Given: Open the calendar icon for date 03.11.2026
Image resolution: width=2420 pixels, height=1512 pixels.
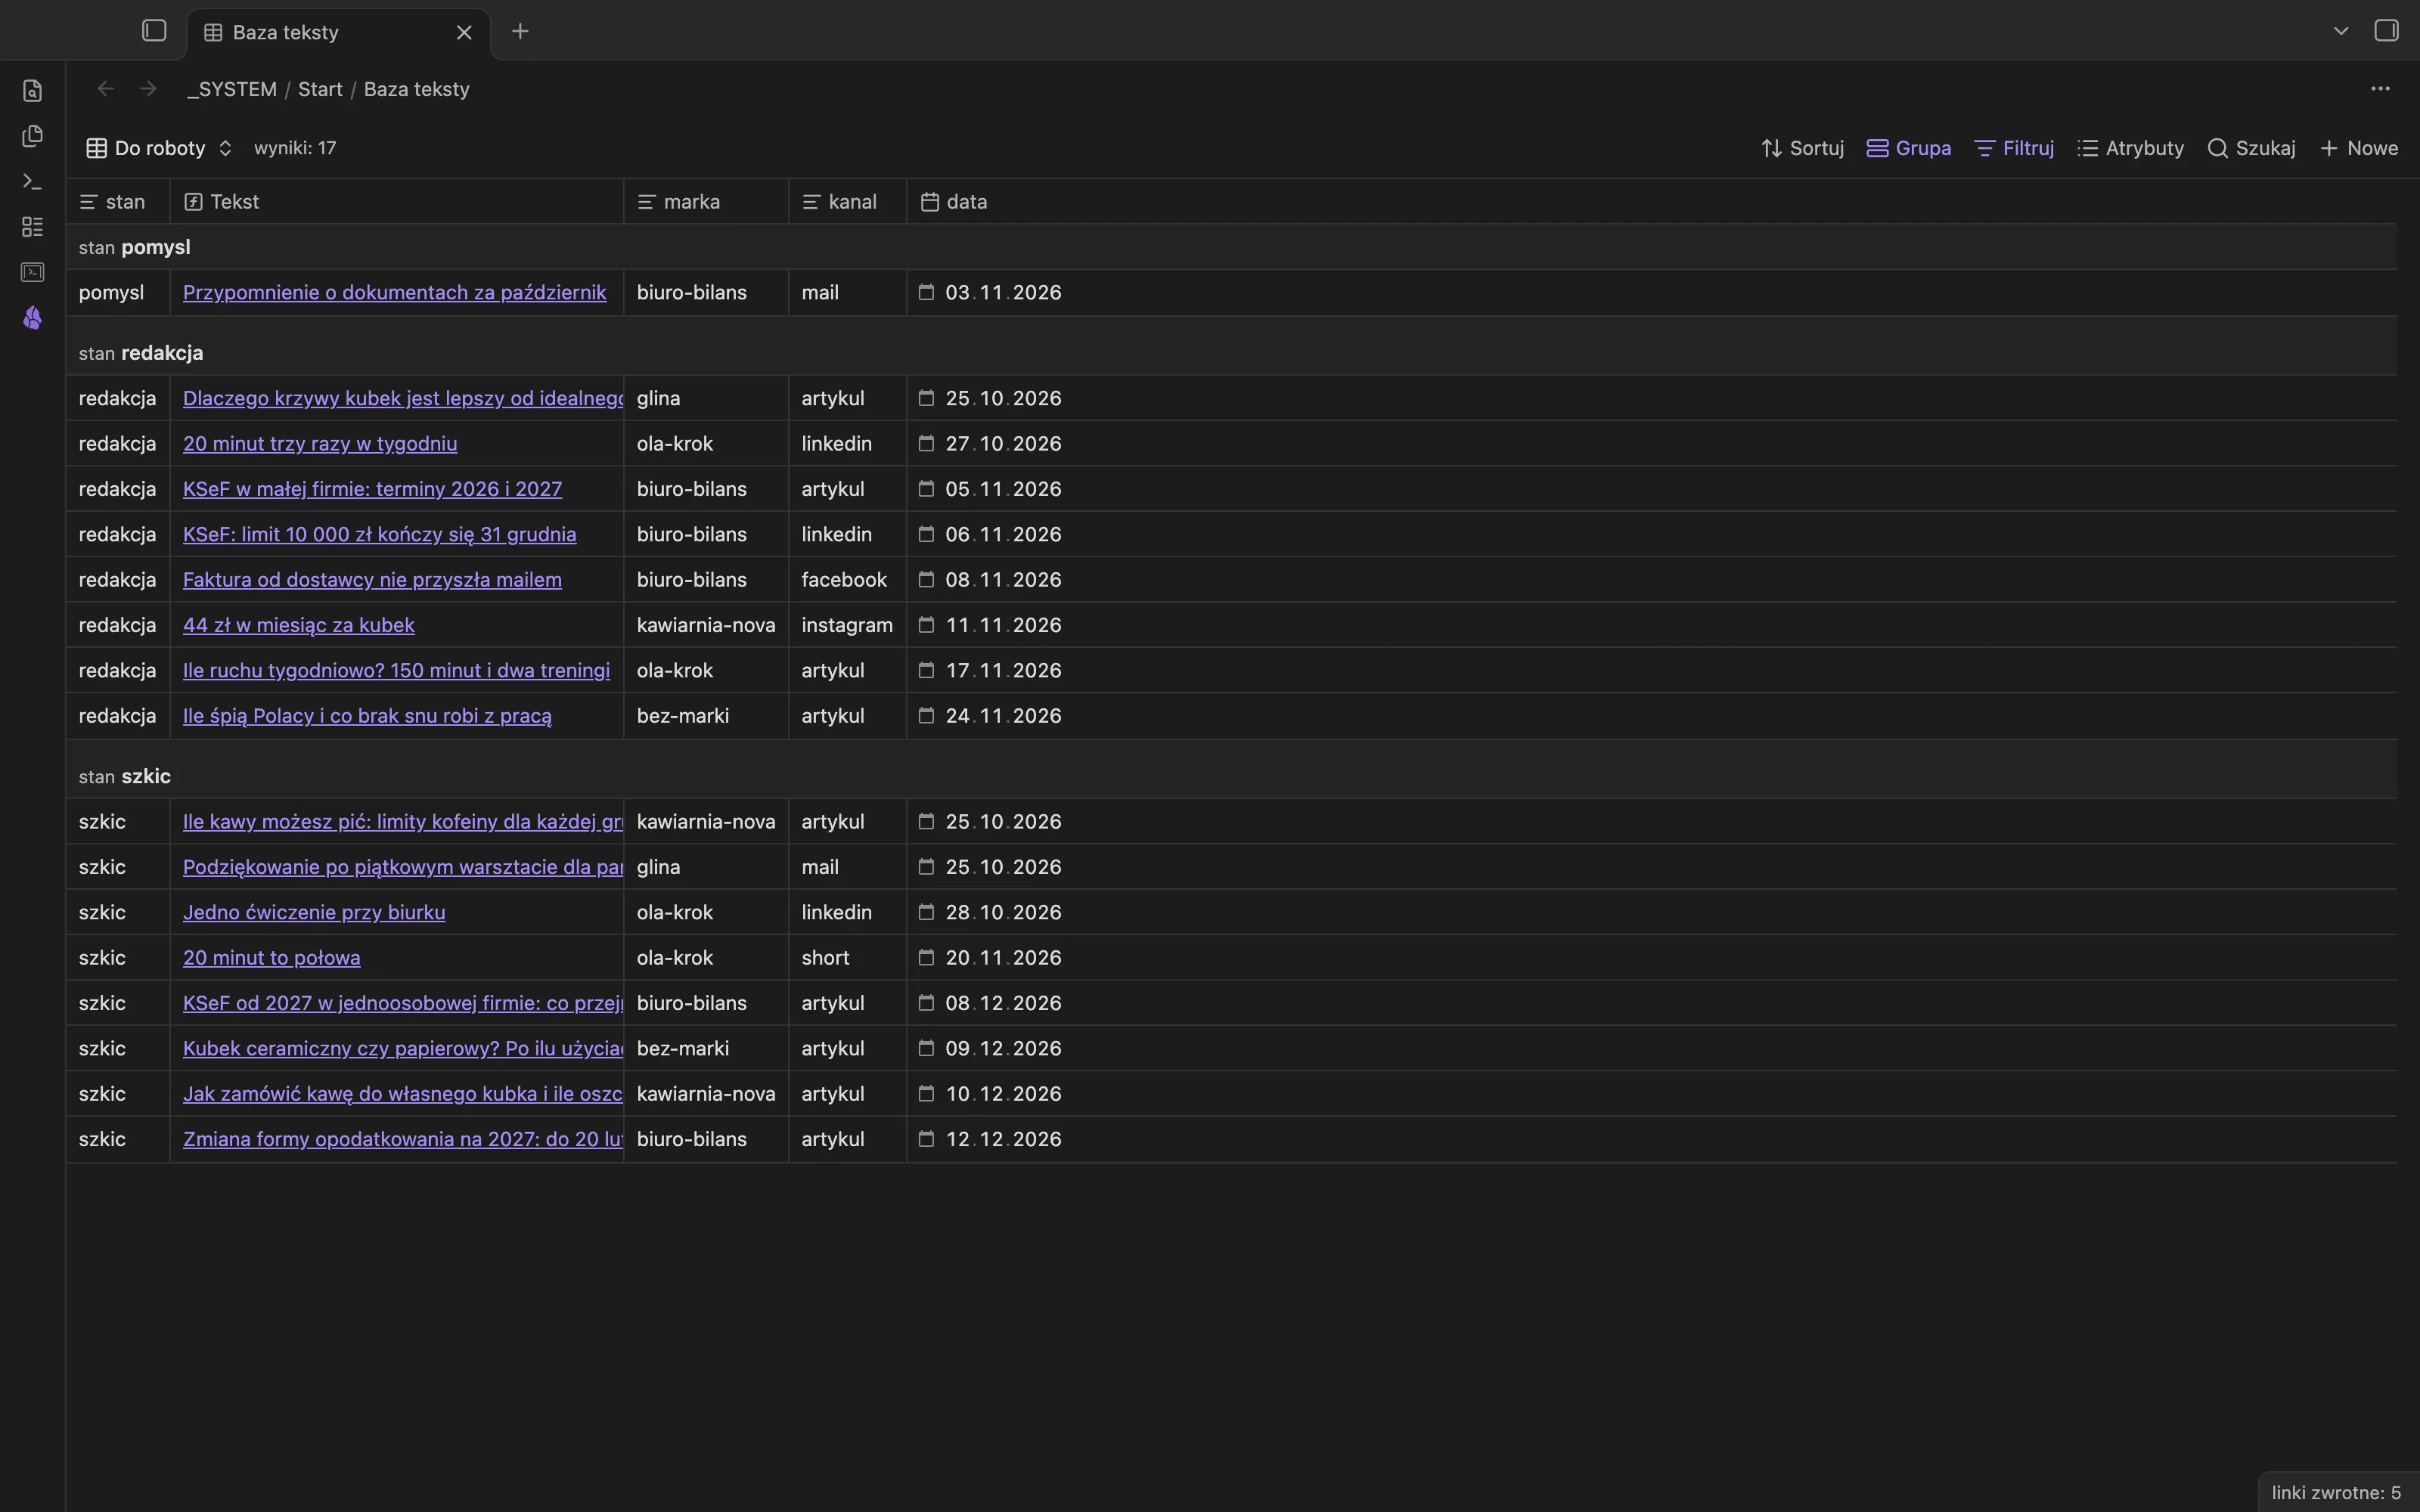Looking at the screenshot, I should [926, 293].
